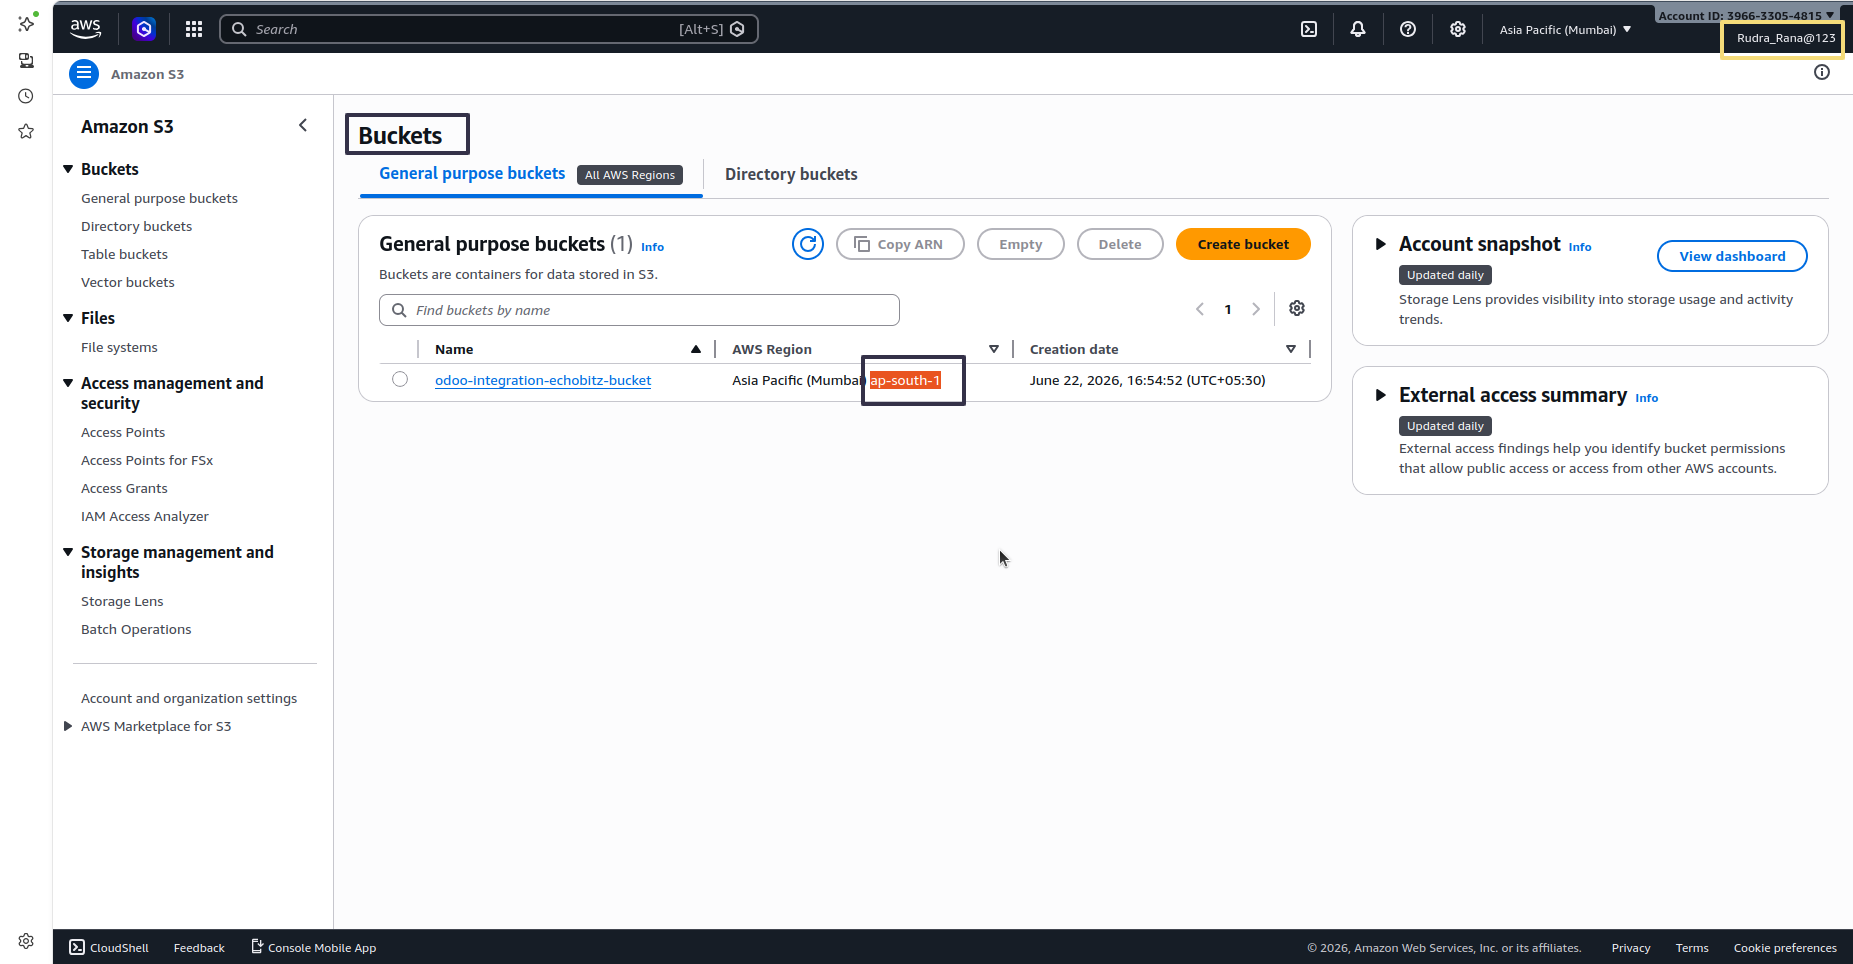Open table preferences gear icon
Screen dimensions: 1853x964
[1297, 308]
